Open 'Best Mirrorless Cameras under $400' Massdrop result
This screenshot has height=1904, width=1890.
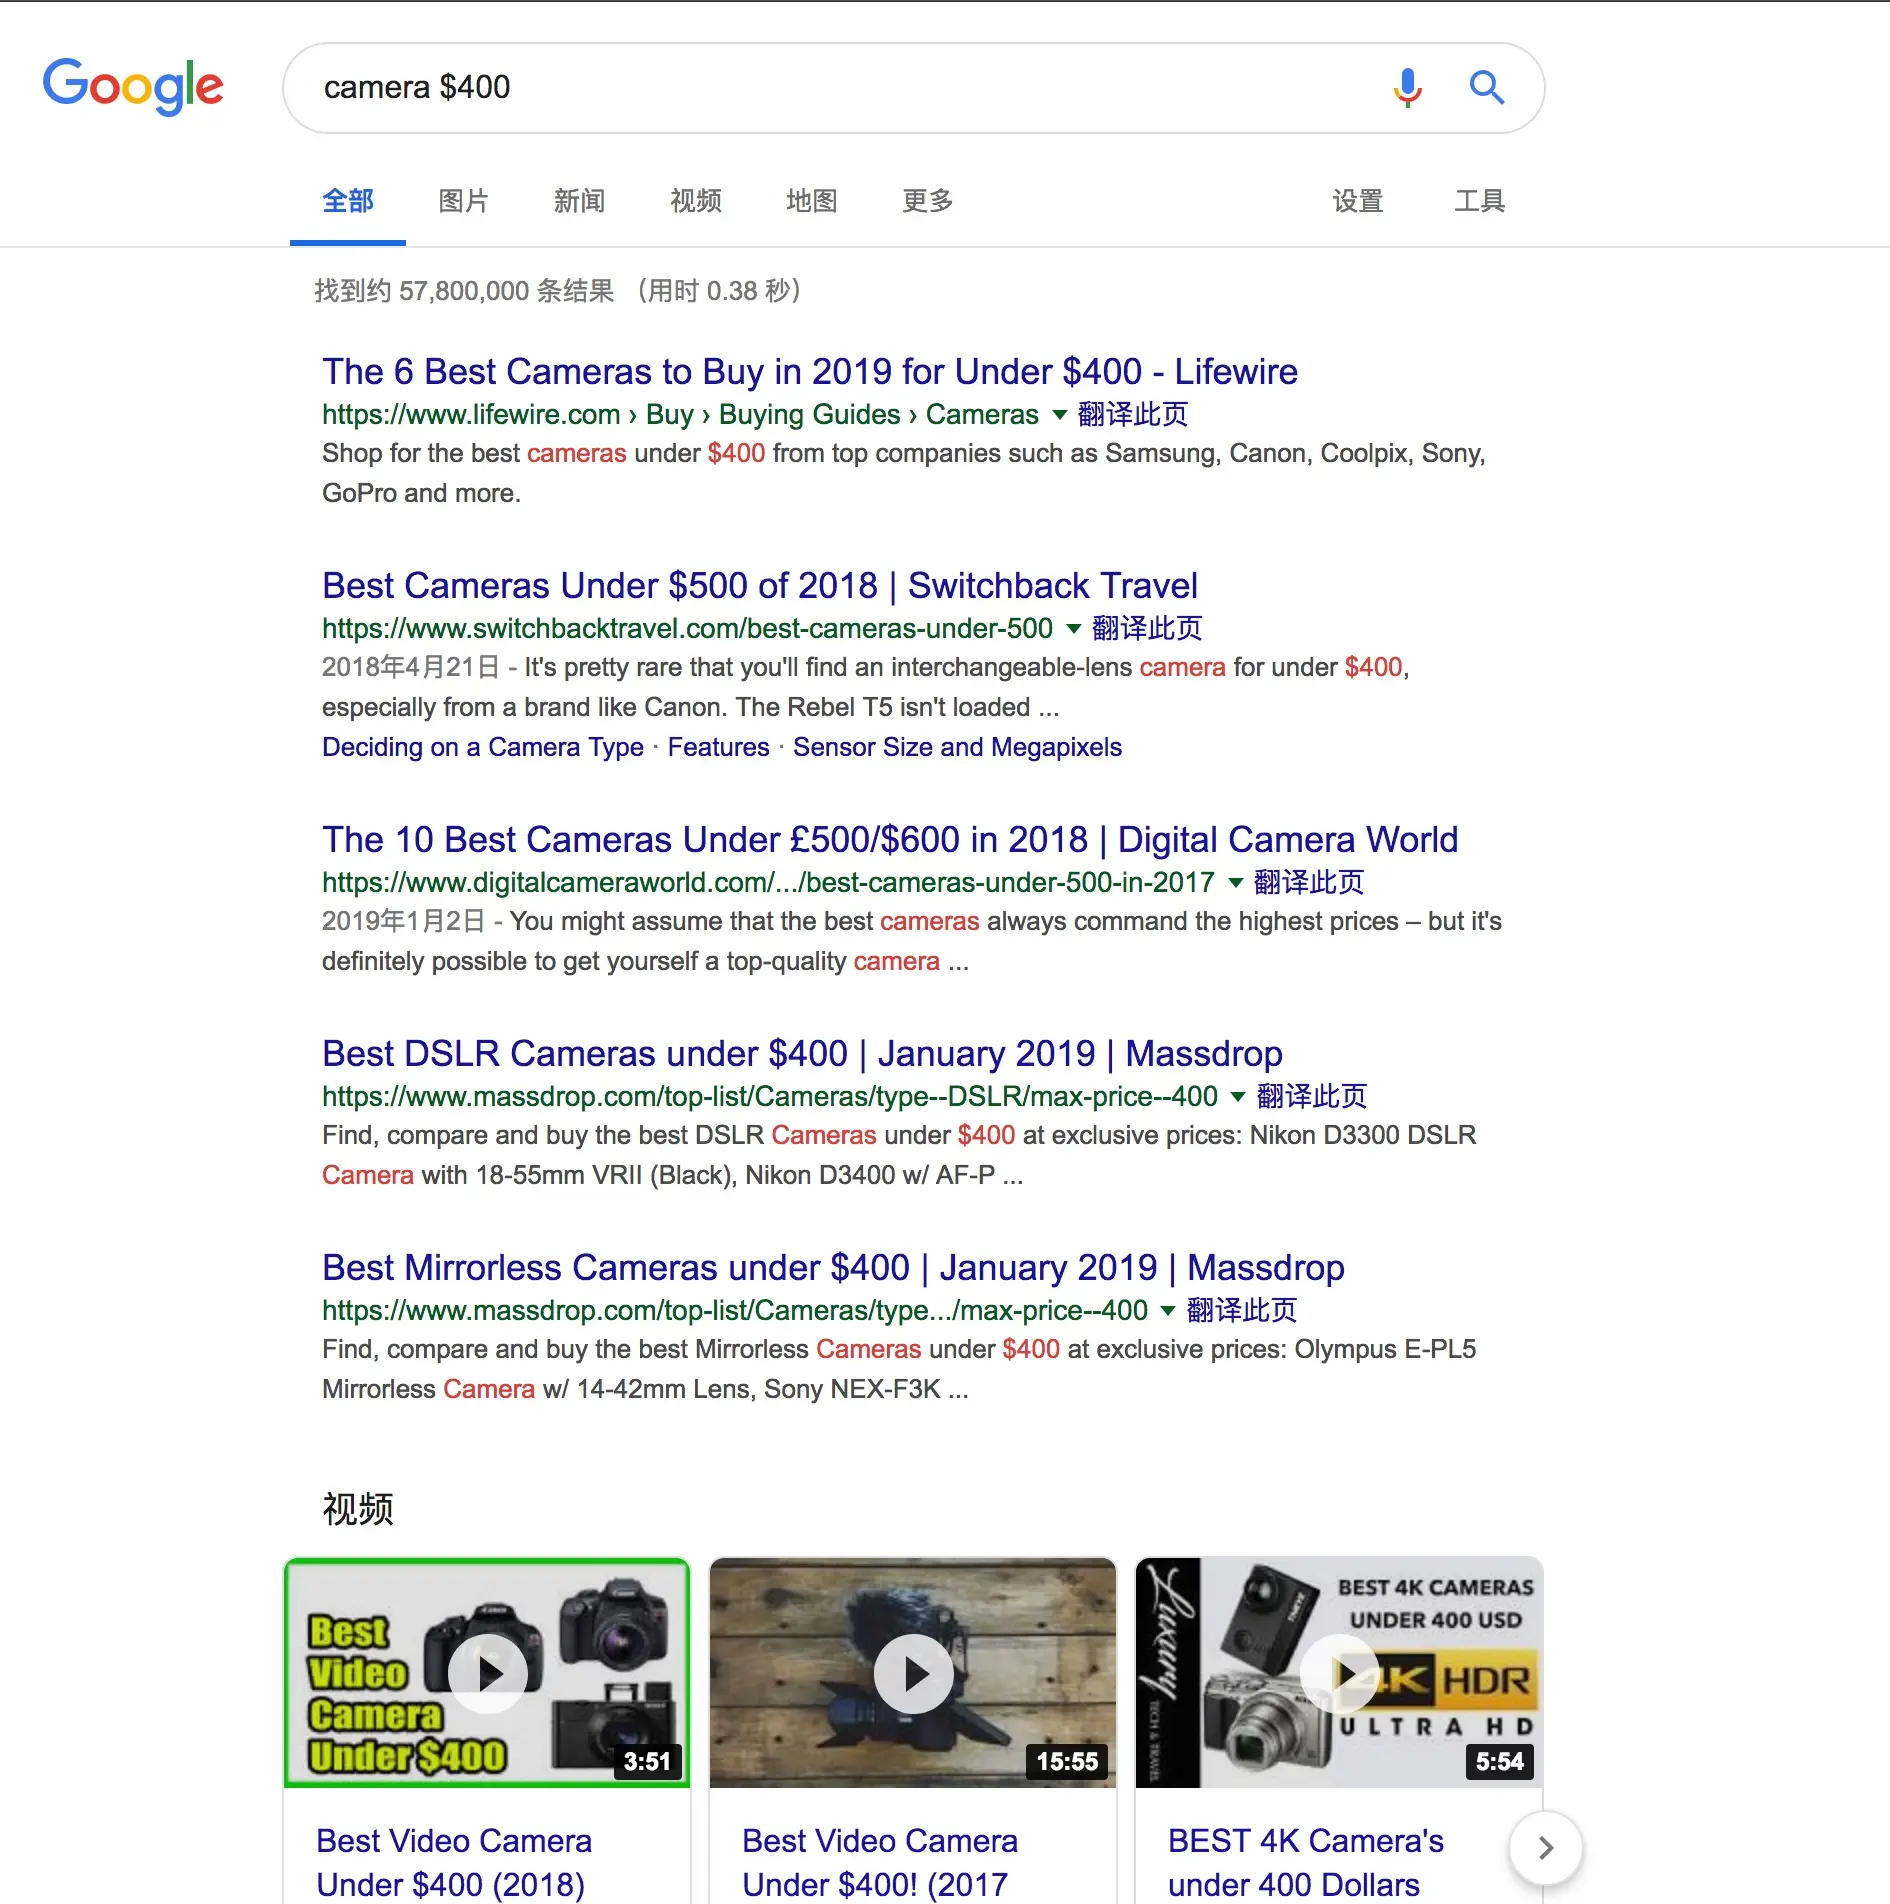point(833,1268)
